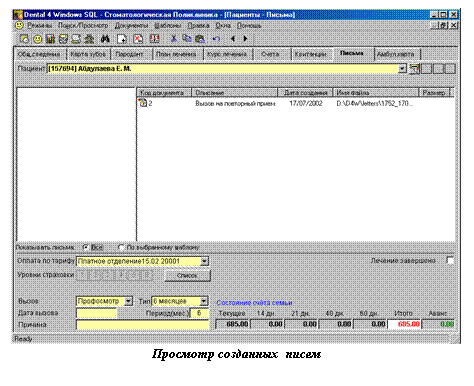Tick the 'Лечение завершено' checkbox

click(x=450, y=260)
